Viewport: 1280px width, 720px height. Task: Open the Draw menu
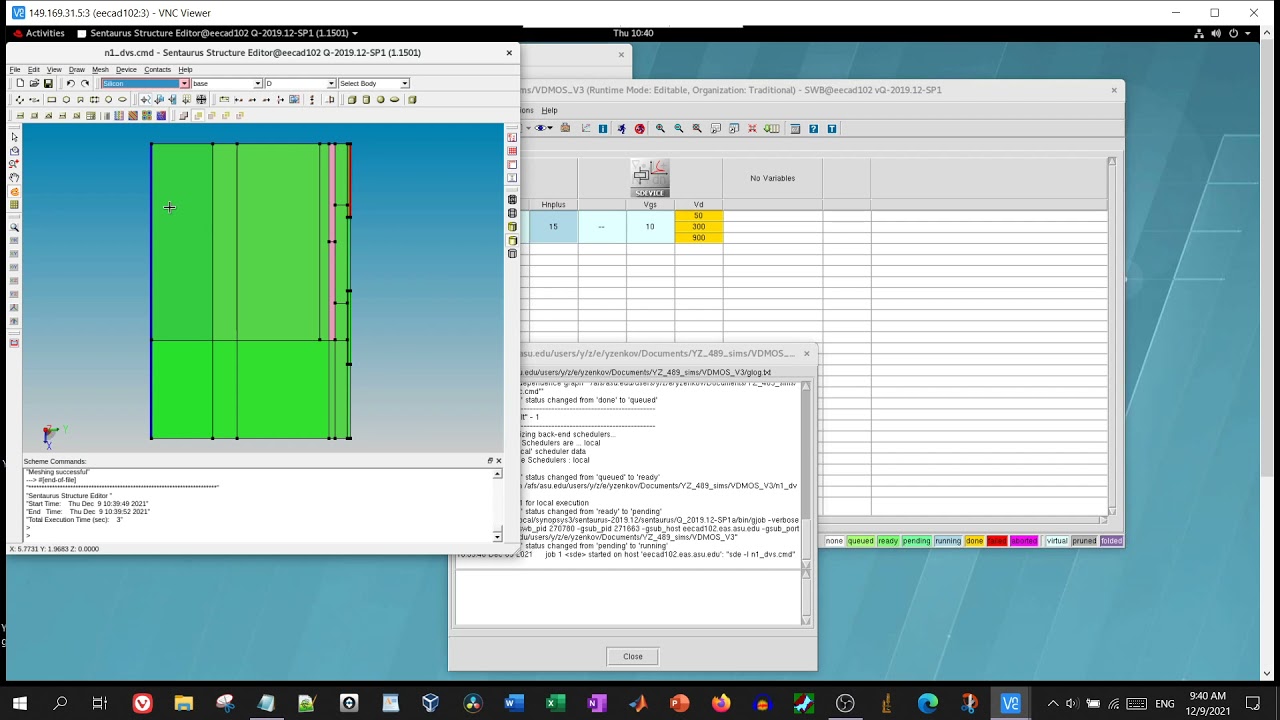[77, 69]
